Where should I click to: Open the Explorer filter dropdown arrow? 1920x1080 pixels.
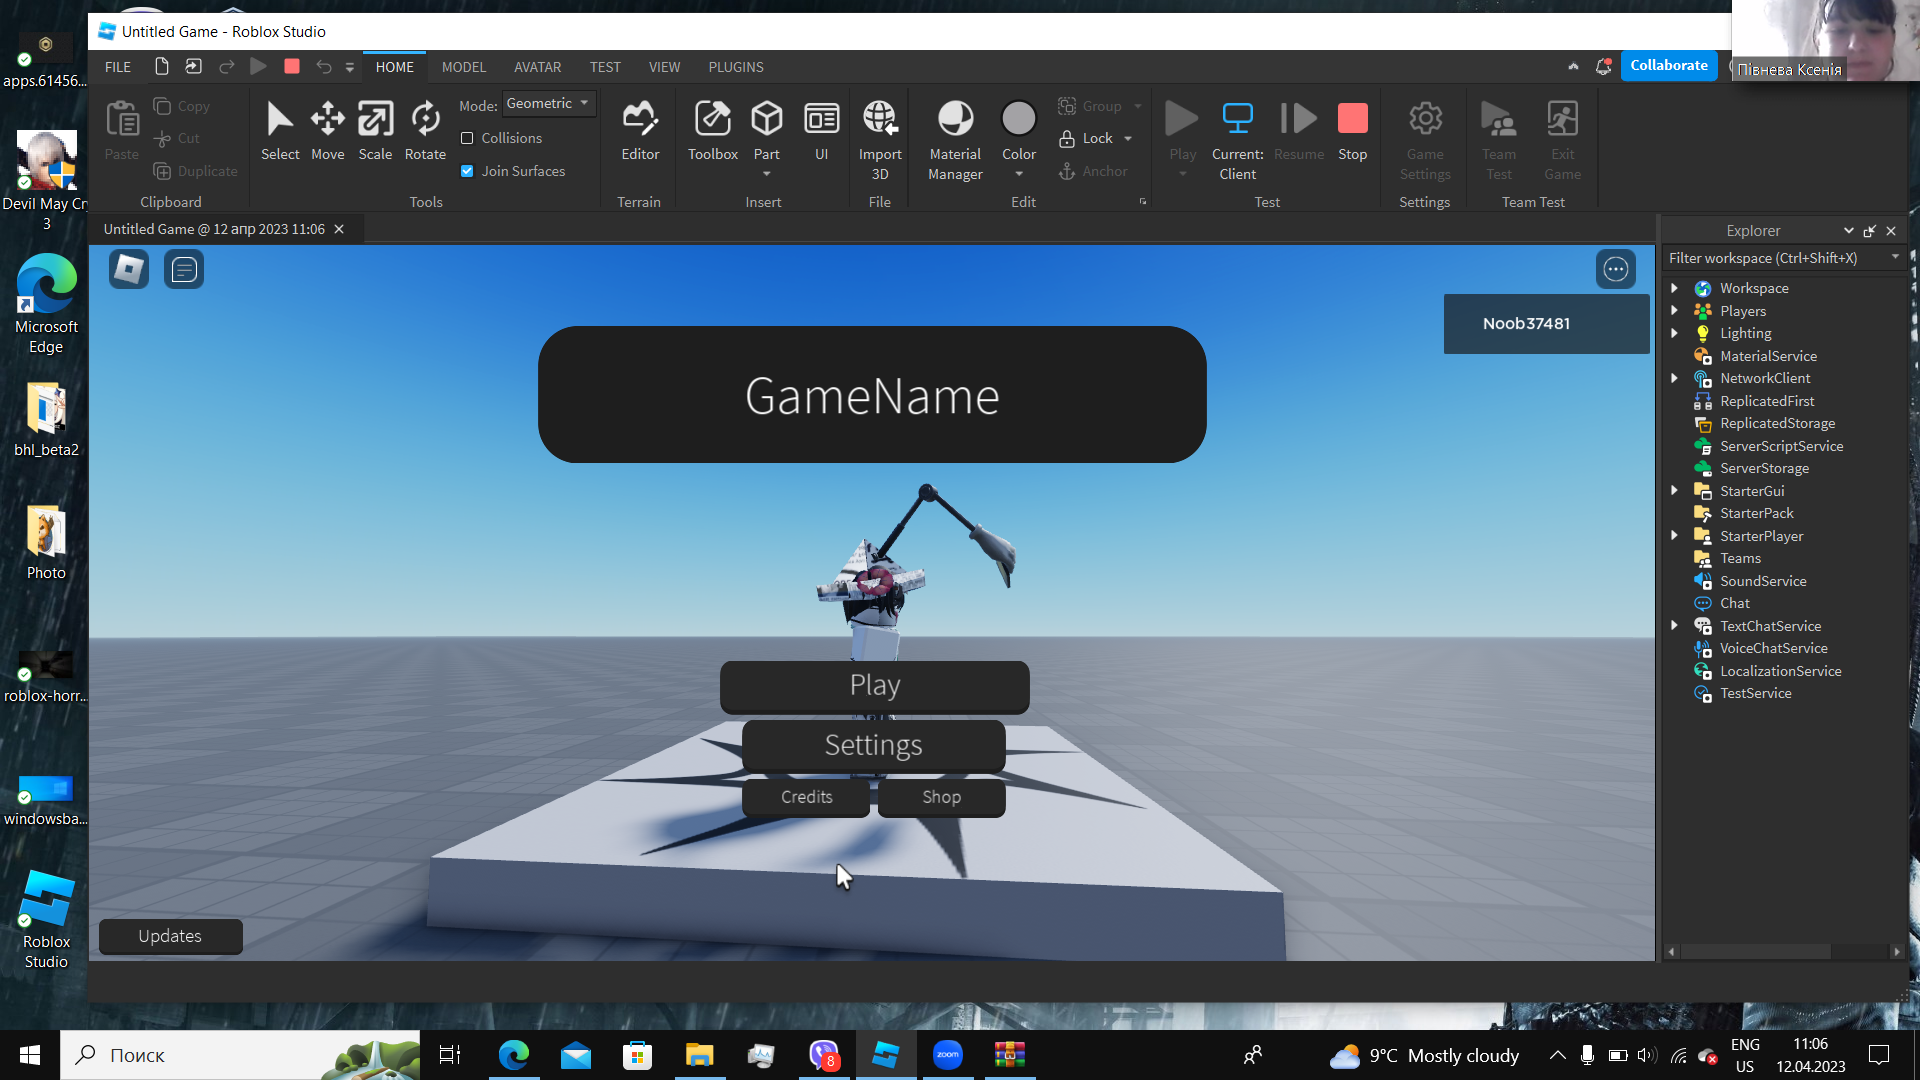pyautogui.click(x=1895, y=258)
